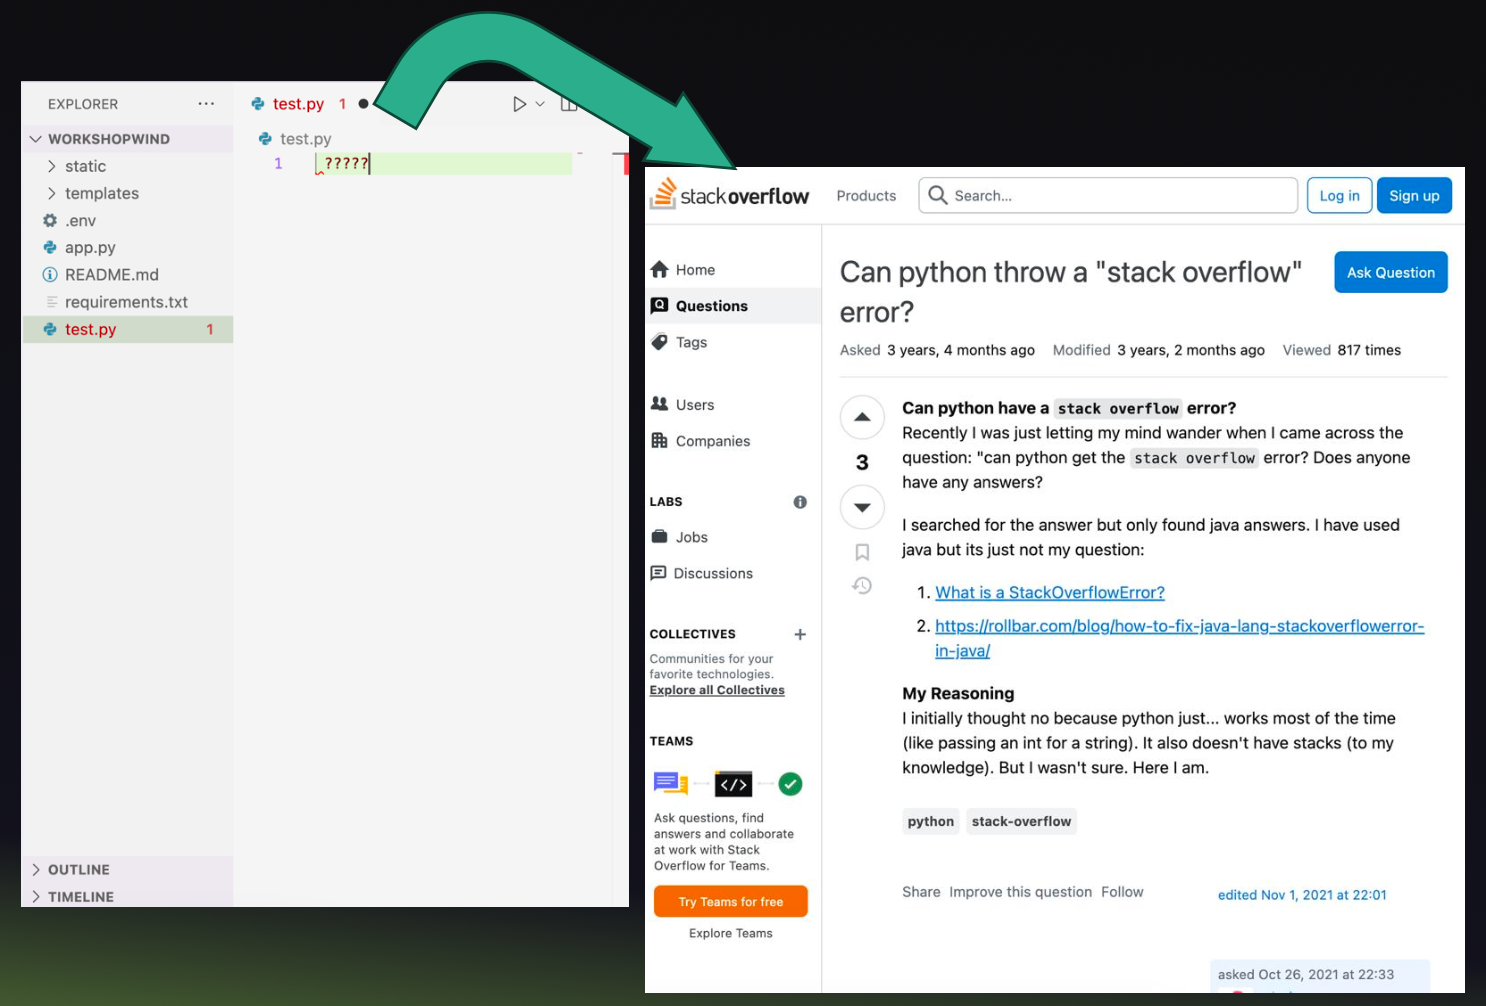Click the Log in button
Viewport: 1486px width, 1006px height.
tap(1339, 196)
